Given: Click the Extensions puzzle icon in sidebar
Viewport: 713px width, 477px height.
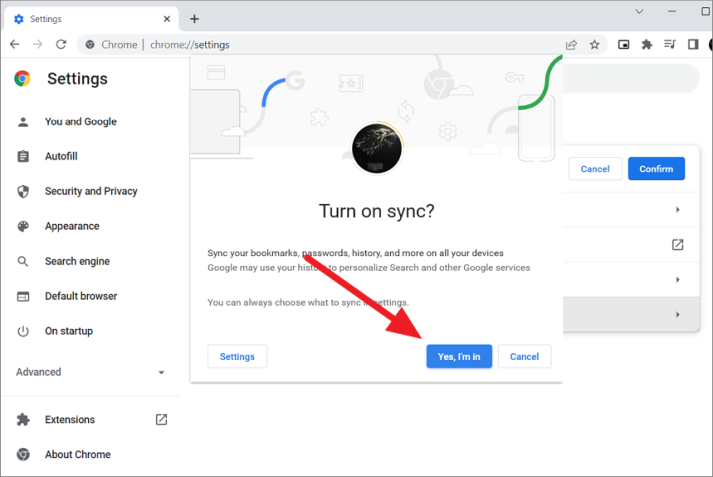Looking at the screenshot, I should pyautogui.click(x=23, y=419).
